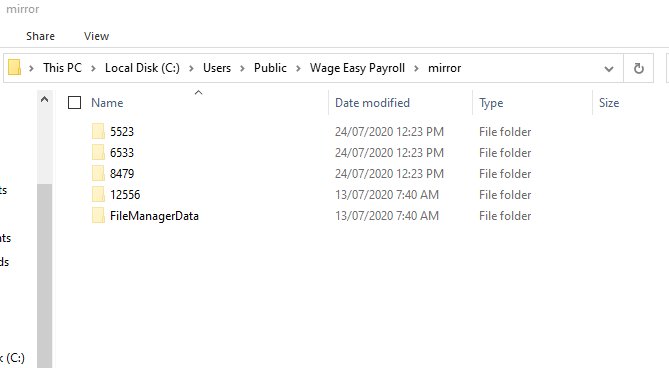669x368 pixels.
Task: Expand the chevron after Users
Action: click(x=242, y=68)
